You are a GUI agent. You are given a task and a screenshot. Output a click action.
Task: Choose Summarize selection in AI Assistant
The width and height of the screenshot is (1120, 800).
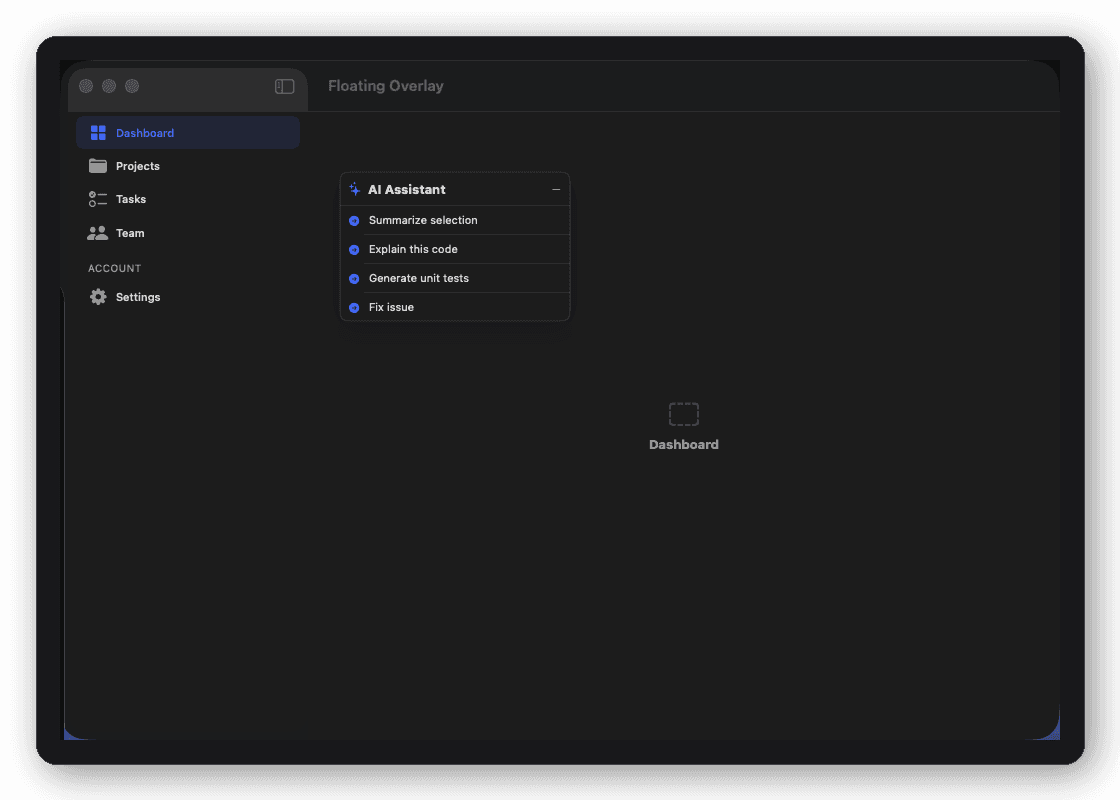[x=455, y=221]
